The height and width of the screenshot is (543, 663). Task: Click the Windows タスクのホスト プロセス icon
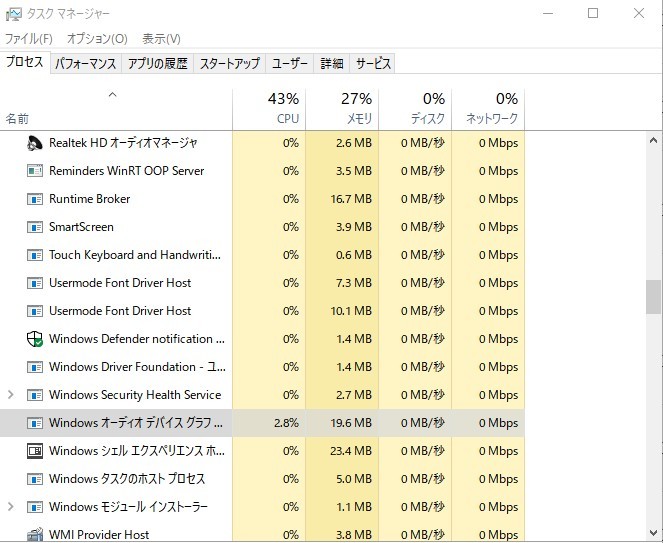(x=35, y=479)
